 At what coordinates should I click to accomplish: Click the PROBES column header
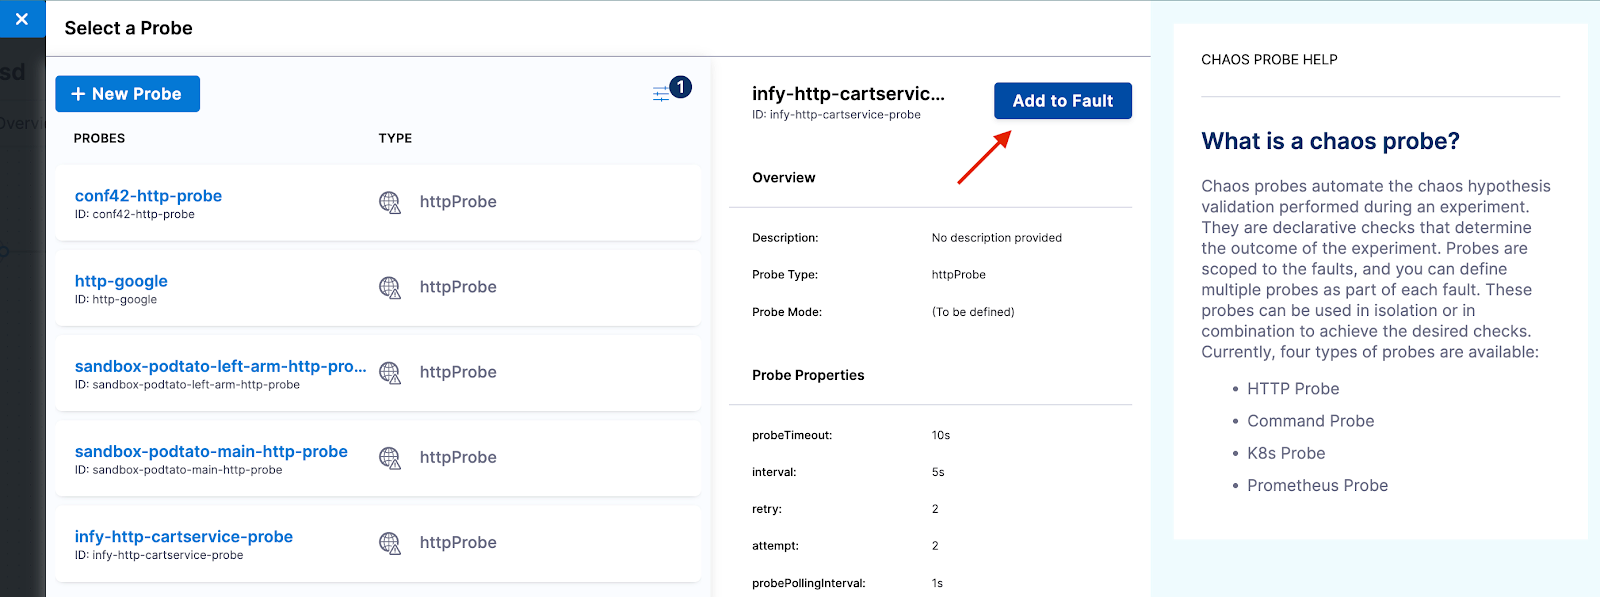point(99,138)
